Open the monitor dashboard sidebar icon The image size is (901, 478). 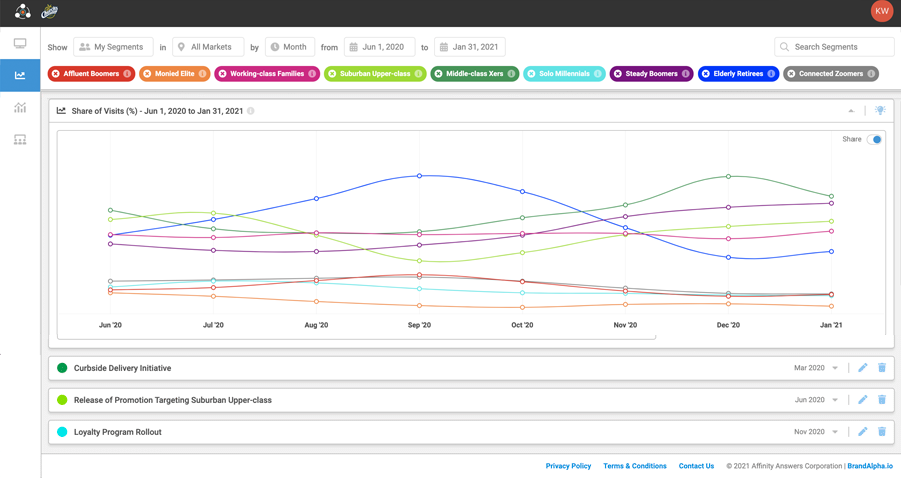point(20,43)
